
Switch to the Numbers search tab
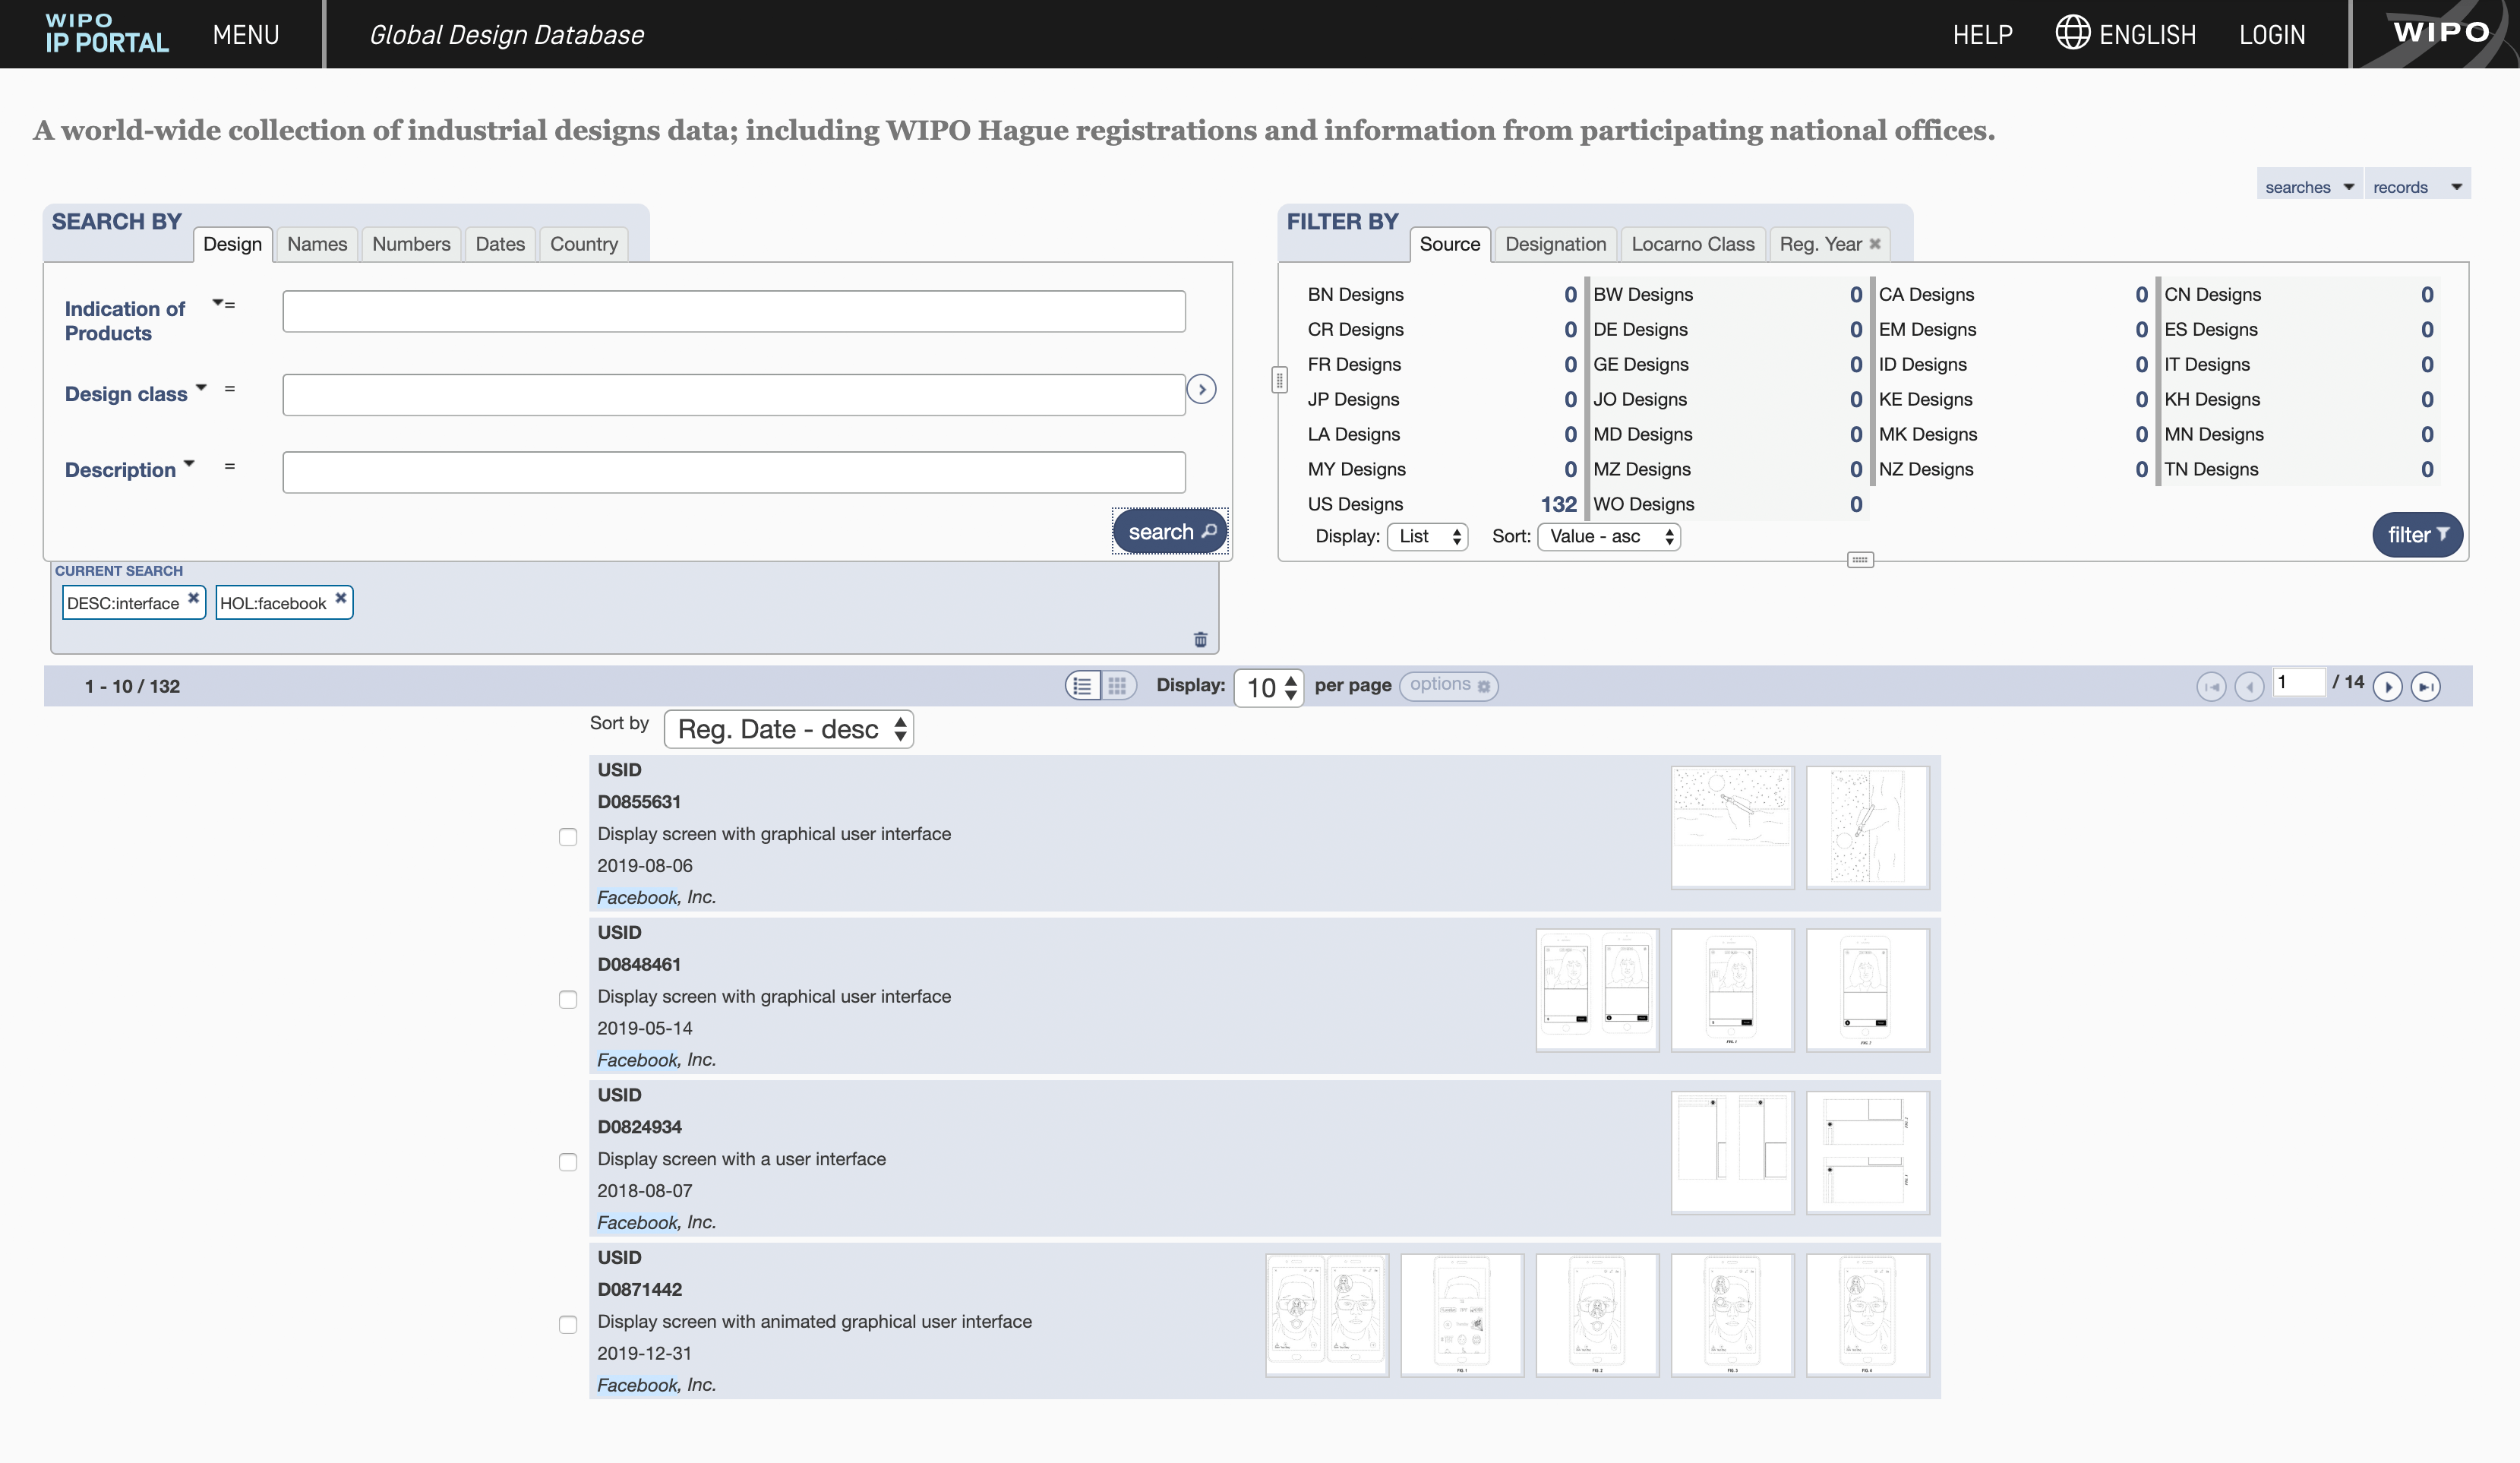[411, 244]
